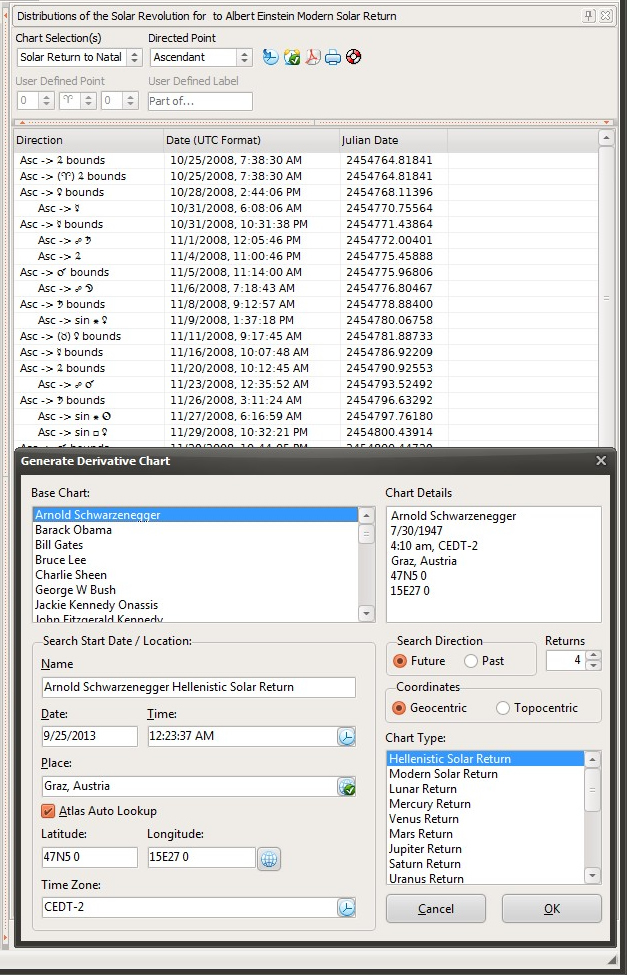
Task: Choose Lunar Return chart type
Action: point(485,788)
